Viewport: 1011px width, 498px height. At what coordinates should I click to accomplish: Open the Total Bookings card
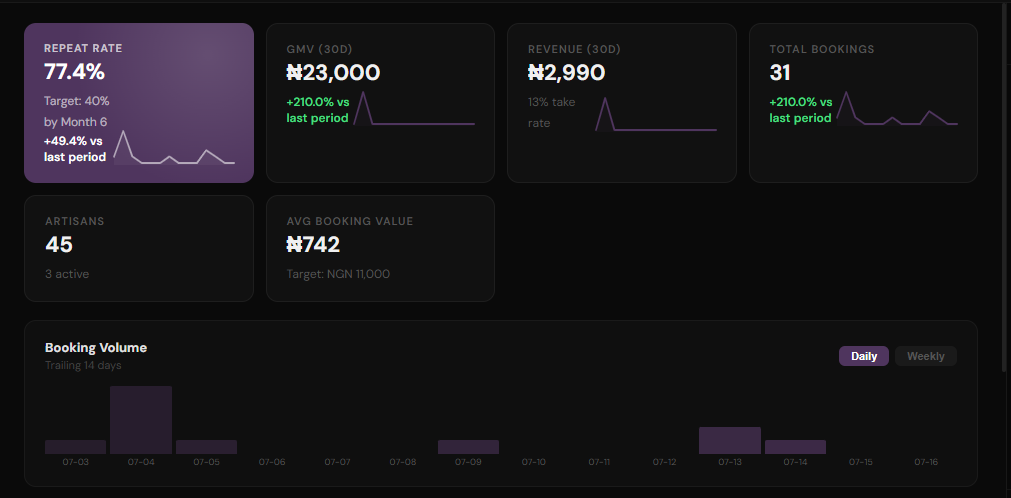(863, 103)
